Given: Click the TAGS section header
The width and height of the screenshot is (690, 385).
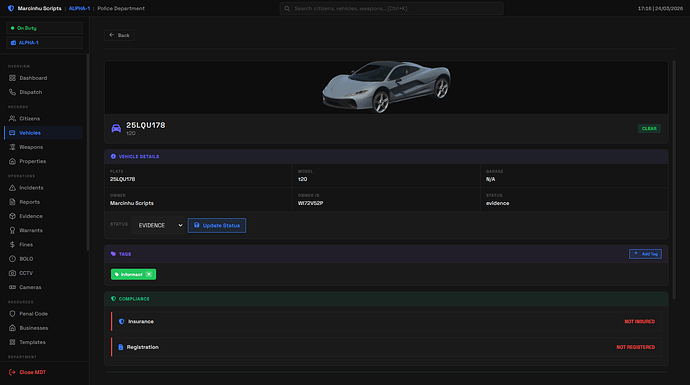Looking at the screenshot, I should (x=386, y=254).
